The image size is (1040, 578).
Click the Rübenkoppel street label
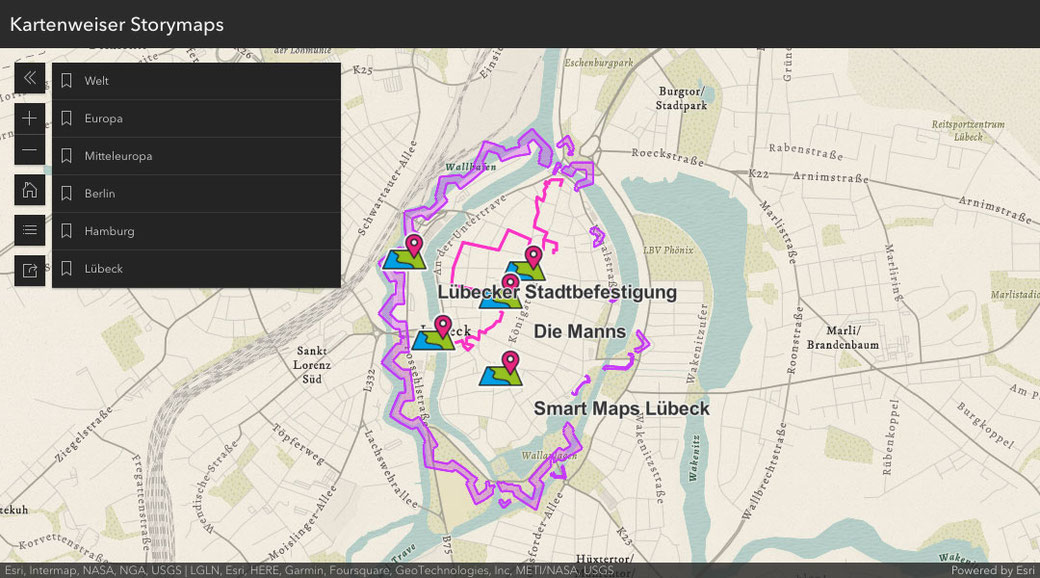(891, 437)
